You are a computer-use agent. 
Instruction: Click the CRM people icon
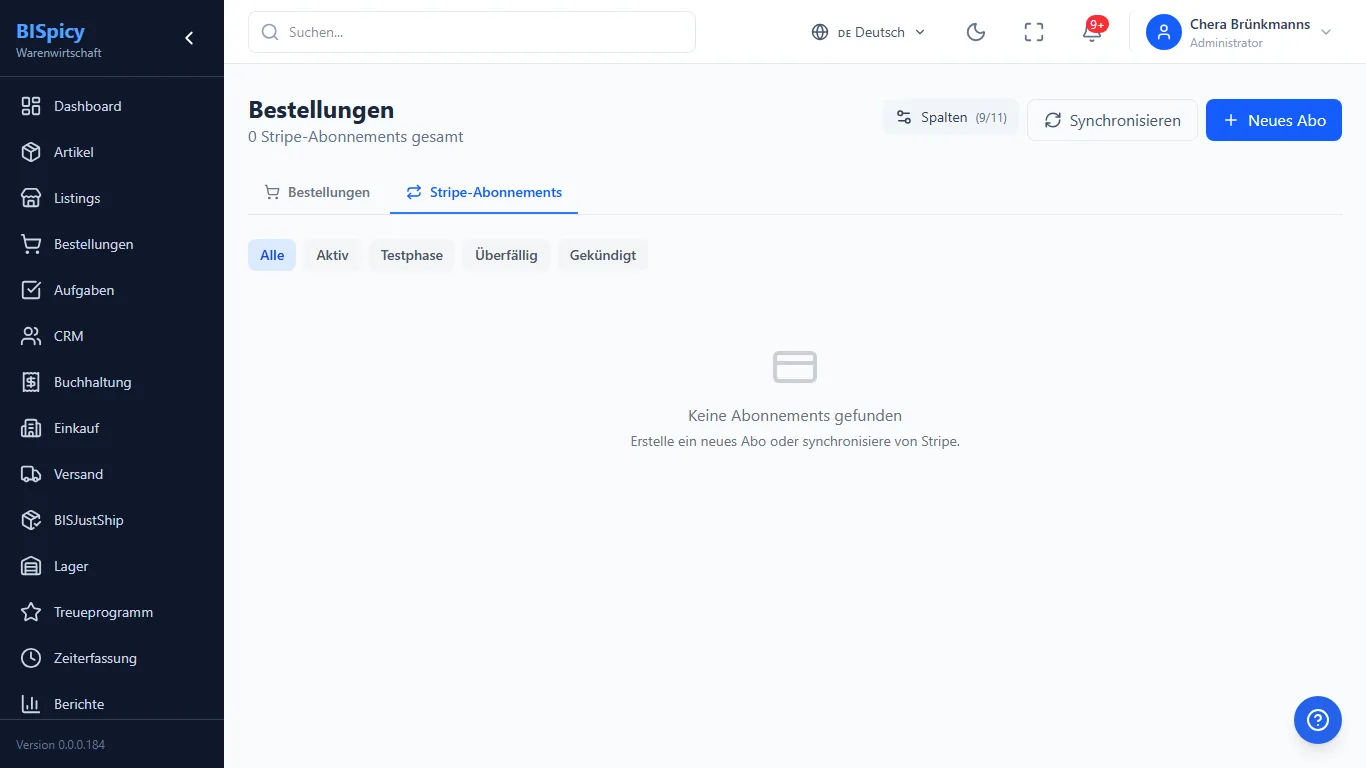pos(31,336)
